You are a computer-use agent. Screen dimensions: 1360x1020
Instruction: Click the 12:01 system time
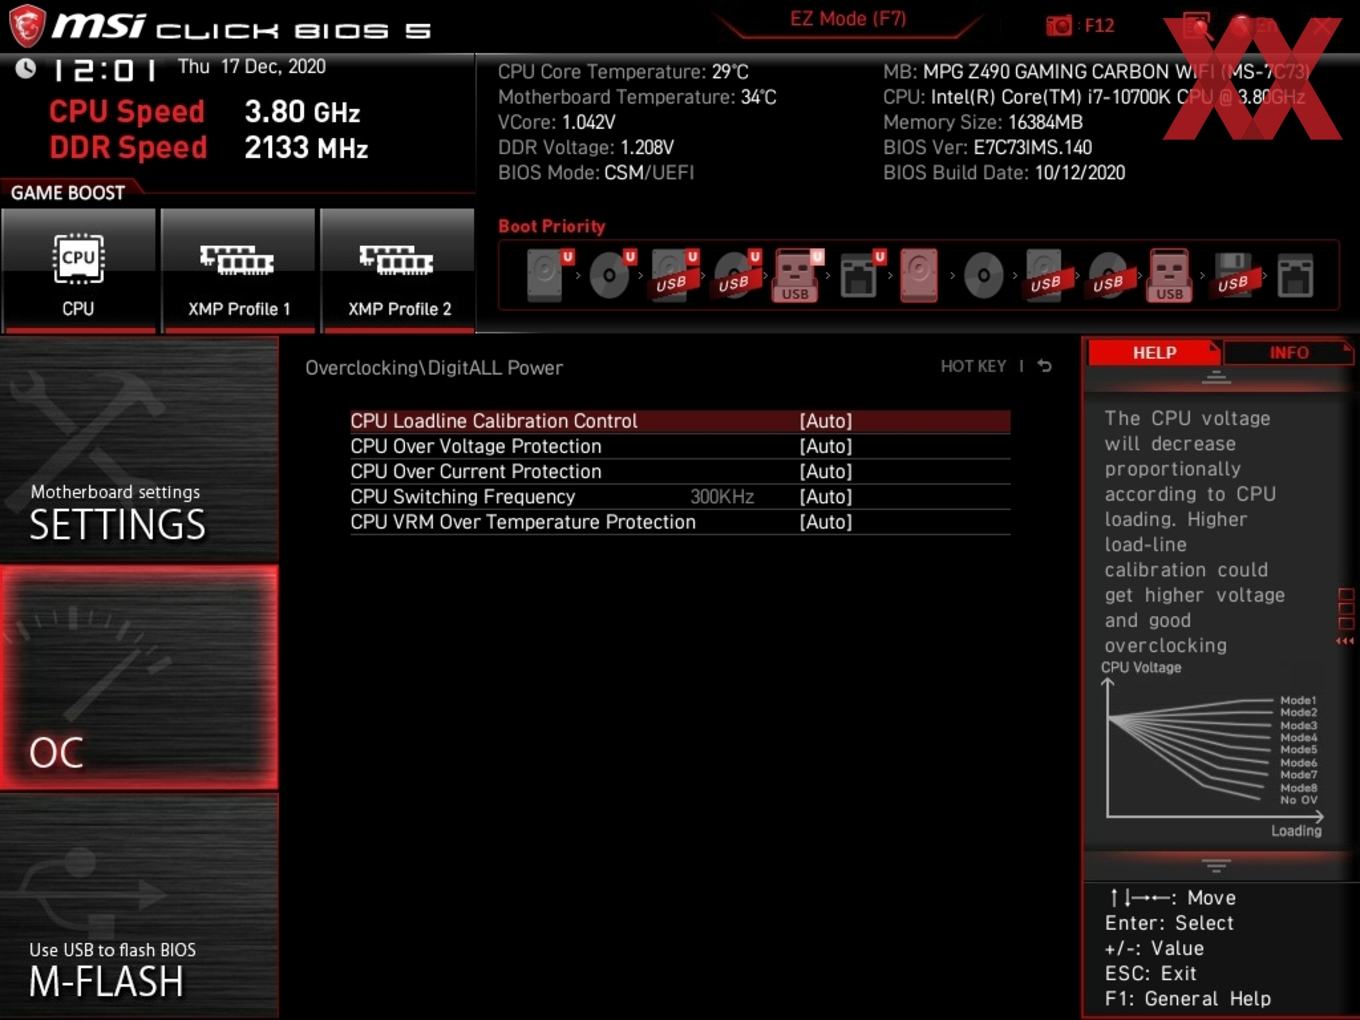(x=105, y=70)
